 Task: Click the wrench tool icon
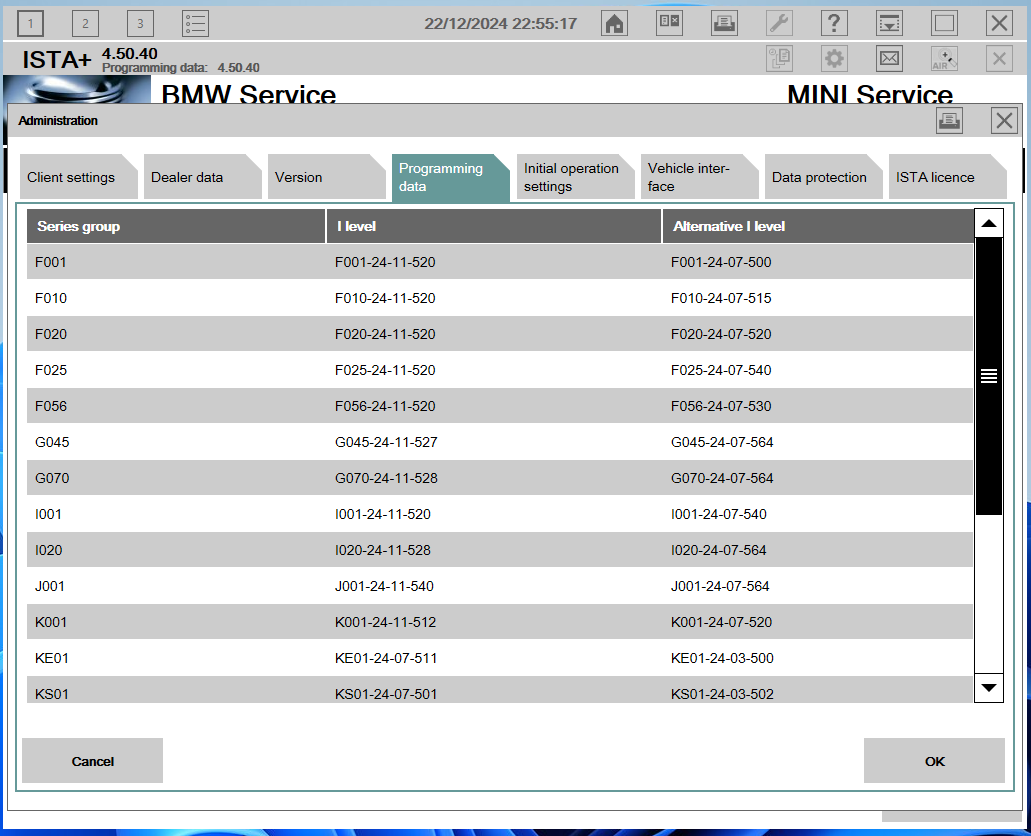(779, 24)
